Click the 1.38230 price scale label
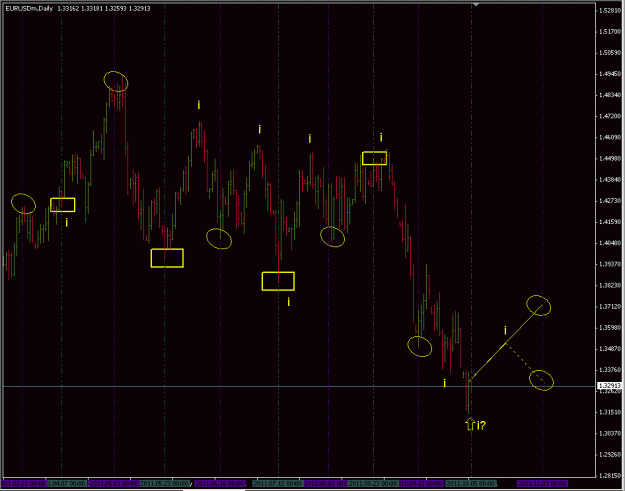Image resolution: width=625 pixels, height=491 pixels. tap(610, 285)
